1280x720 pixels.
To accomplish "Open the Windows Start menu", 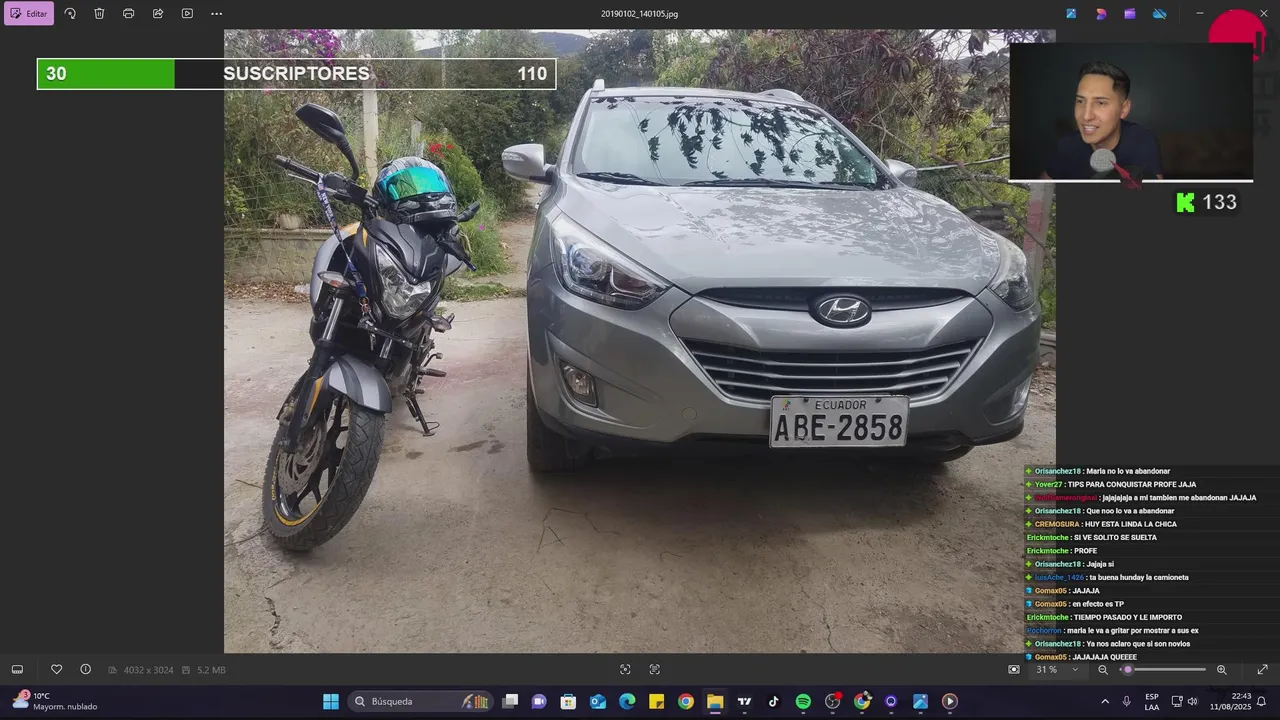I will 331,702.
